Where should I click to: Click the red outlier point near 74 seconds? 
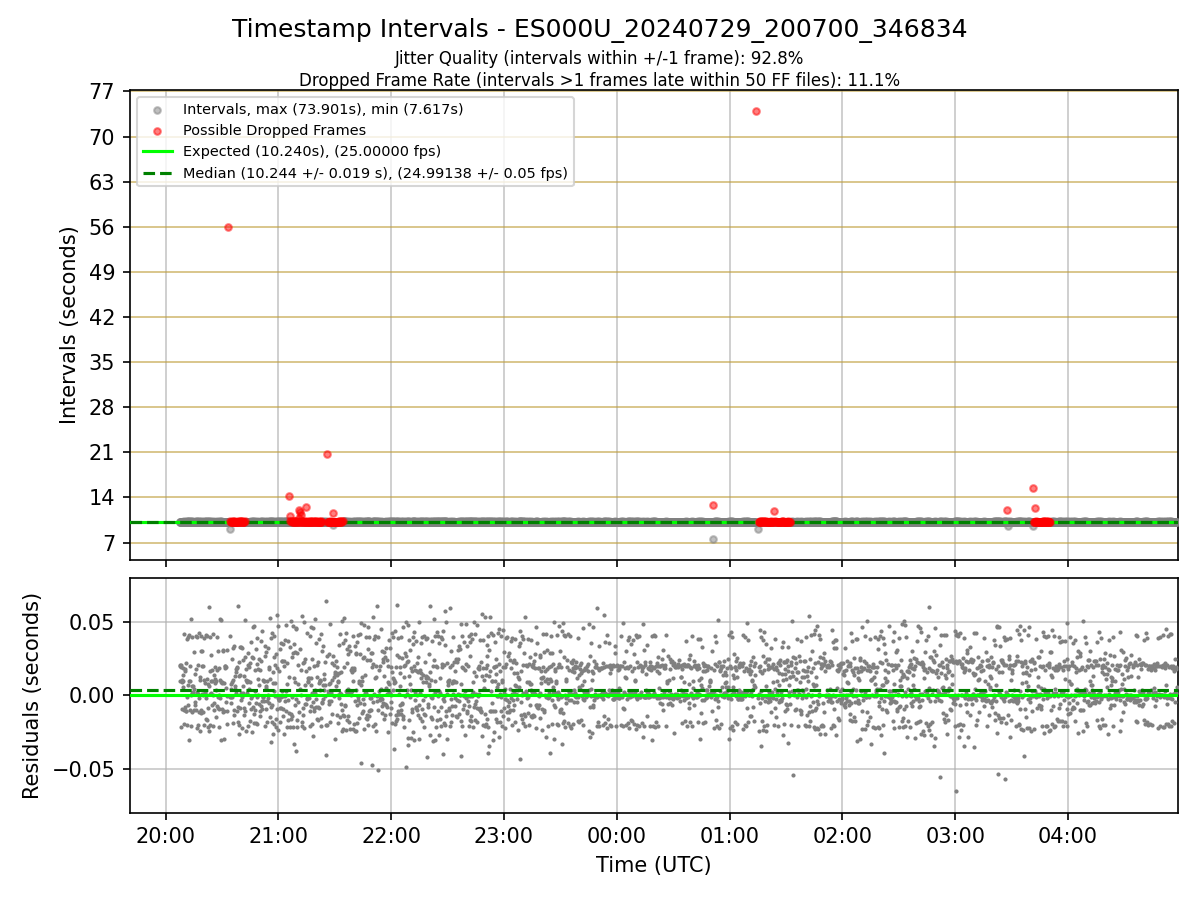click(756, 111)
